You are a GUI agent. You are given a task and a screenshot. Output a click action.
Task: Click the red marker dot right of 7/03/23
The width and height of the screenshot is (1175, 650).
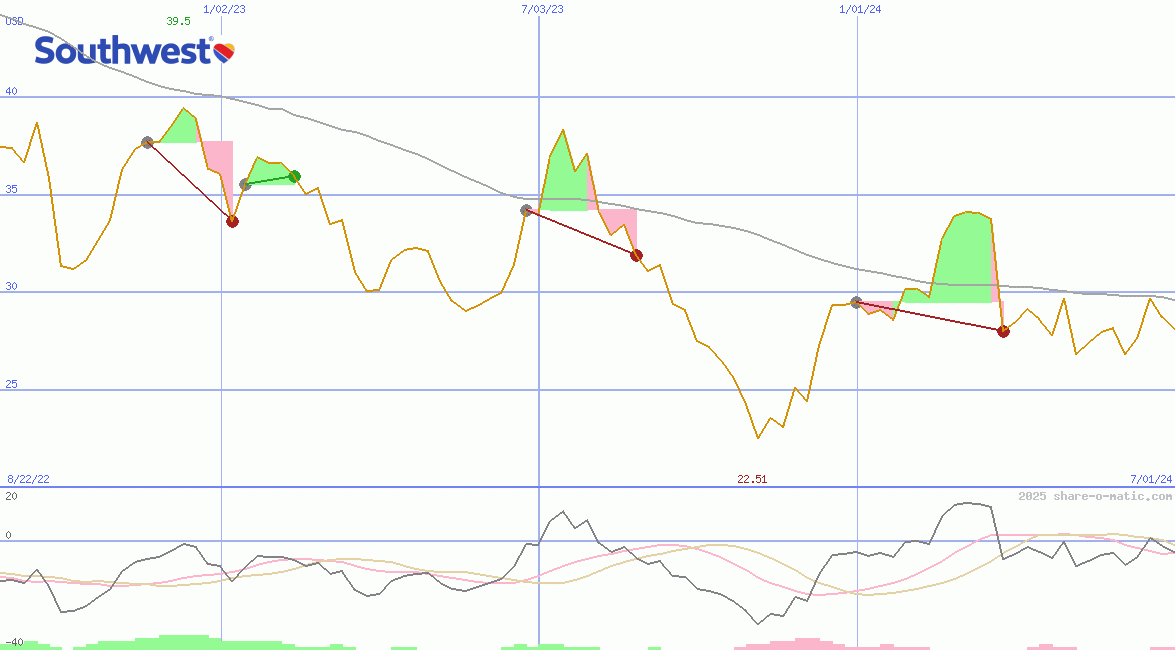coord(636,256)
